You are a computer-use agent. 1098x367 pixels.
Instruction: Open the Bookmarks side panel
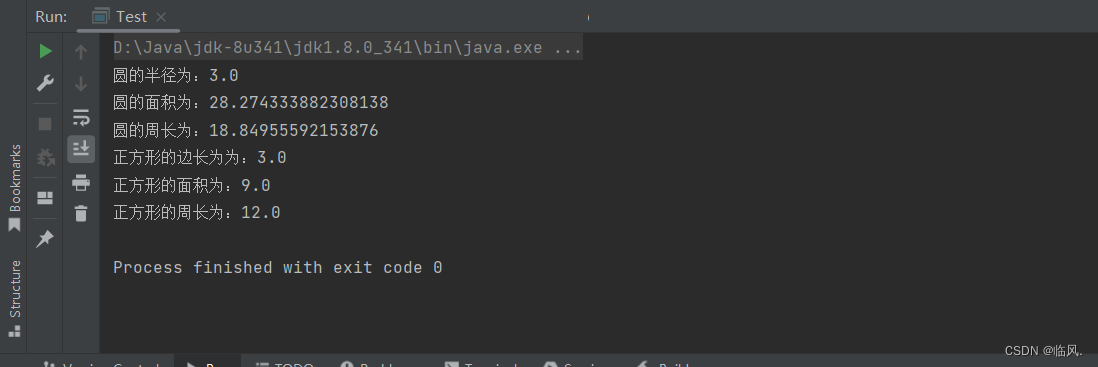(15, 188)
